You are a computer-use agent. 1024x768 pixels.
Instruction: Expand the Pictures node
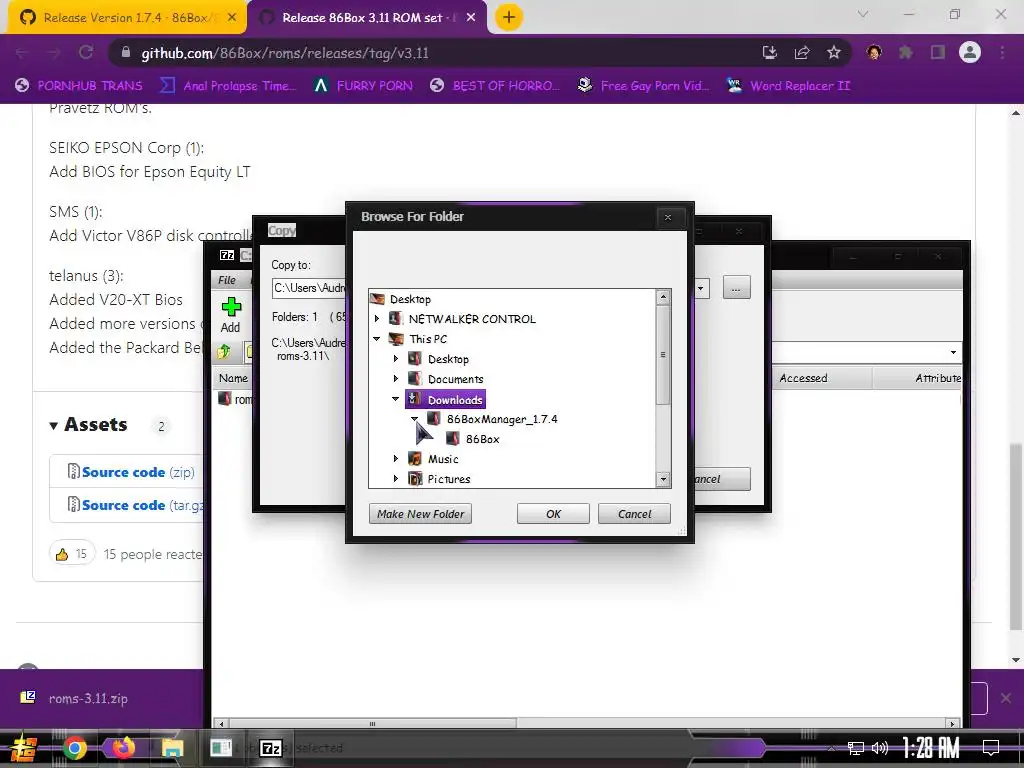(x=396, y=479)
